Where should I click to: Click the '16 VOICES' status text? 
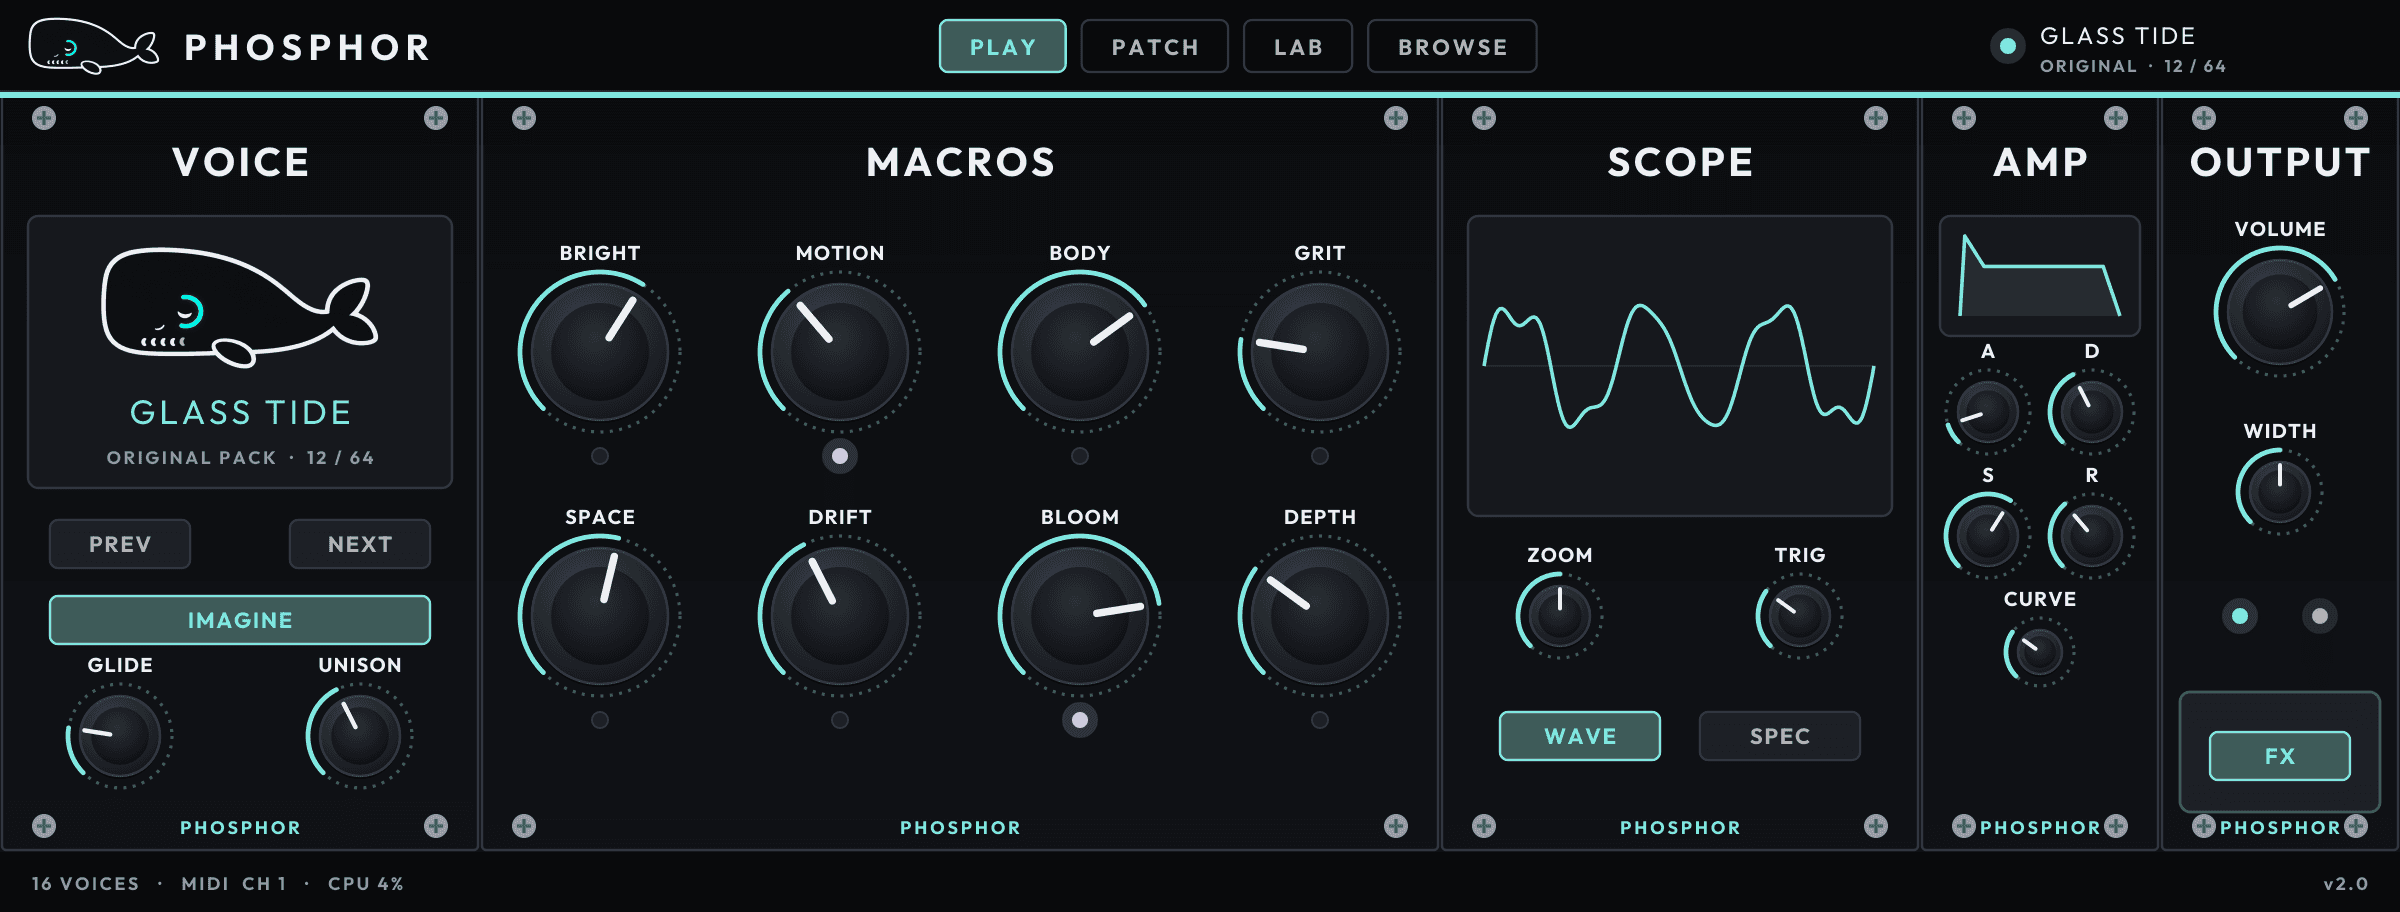click(x=86, y=884)
